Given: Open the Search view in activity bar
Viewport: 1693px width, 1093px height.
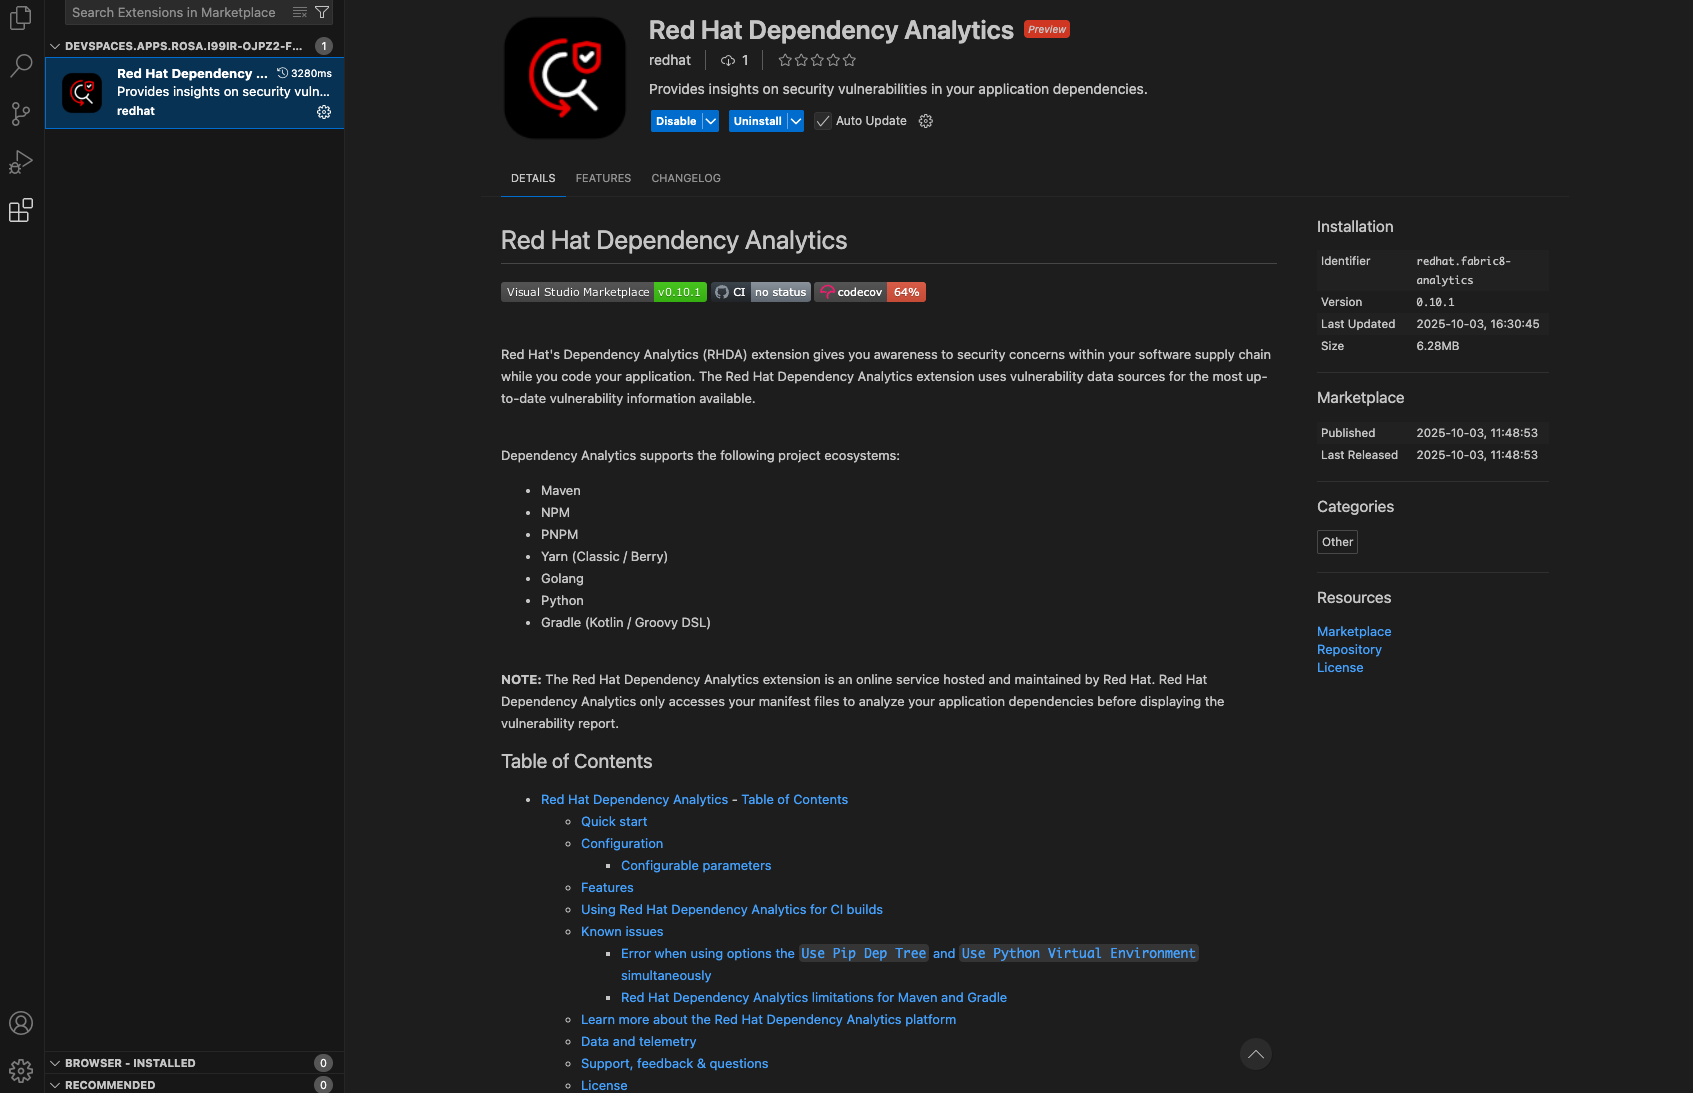Looking at the screenshot, I should pyautogui.click(x=21, y=66).
